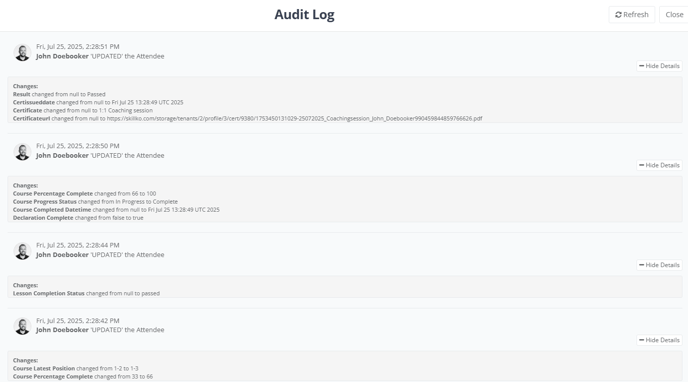688x382 pixels.
Task: Select the timestamp Fri, Jul 25, 2025, 2:28:50 PM
Action: [78, 146]
